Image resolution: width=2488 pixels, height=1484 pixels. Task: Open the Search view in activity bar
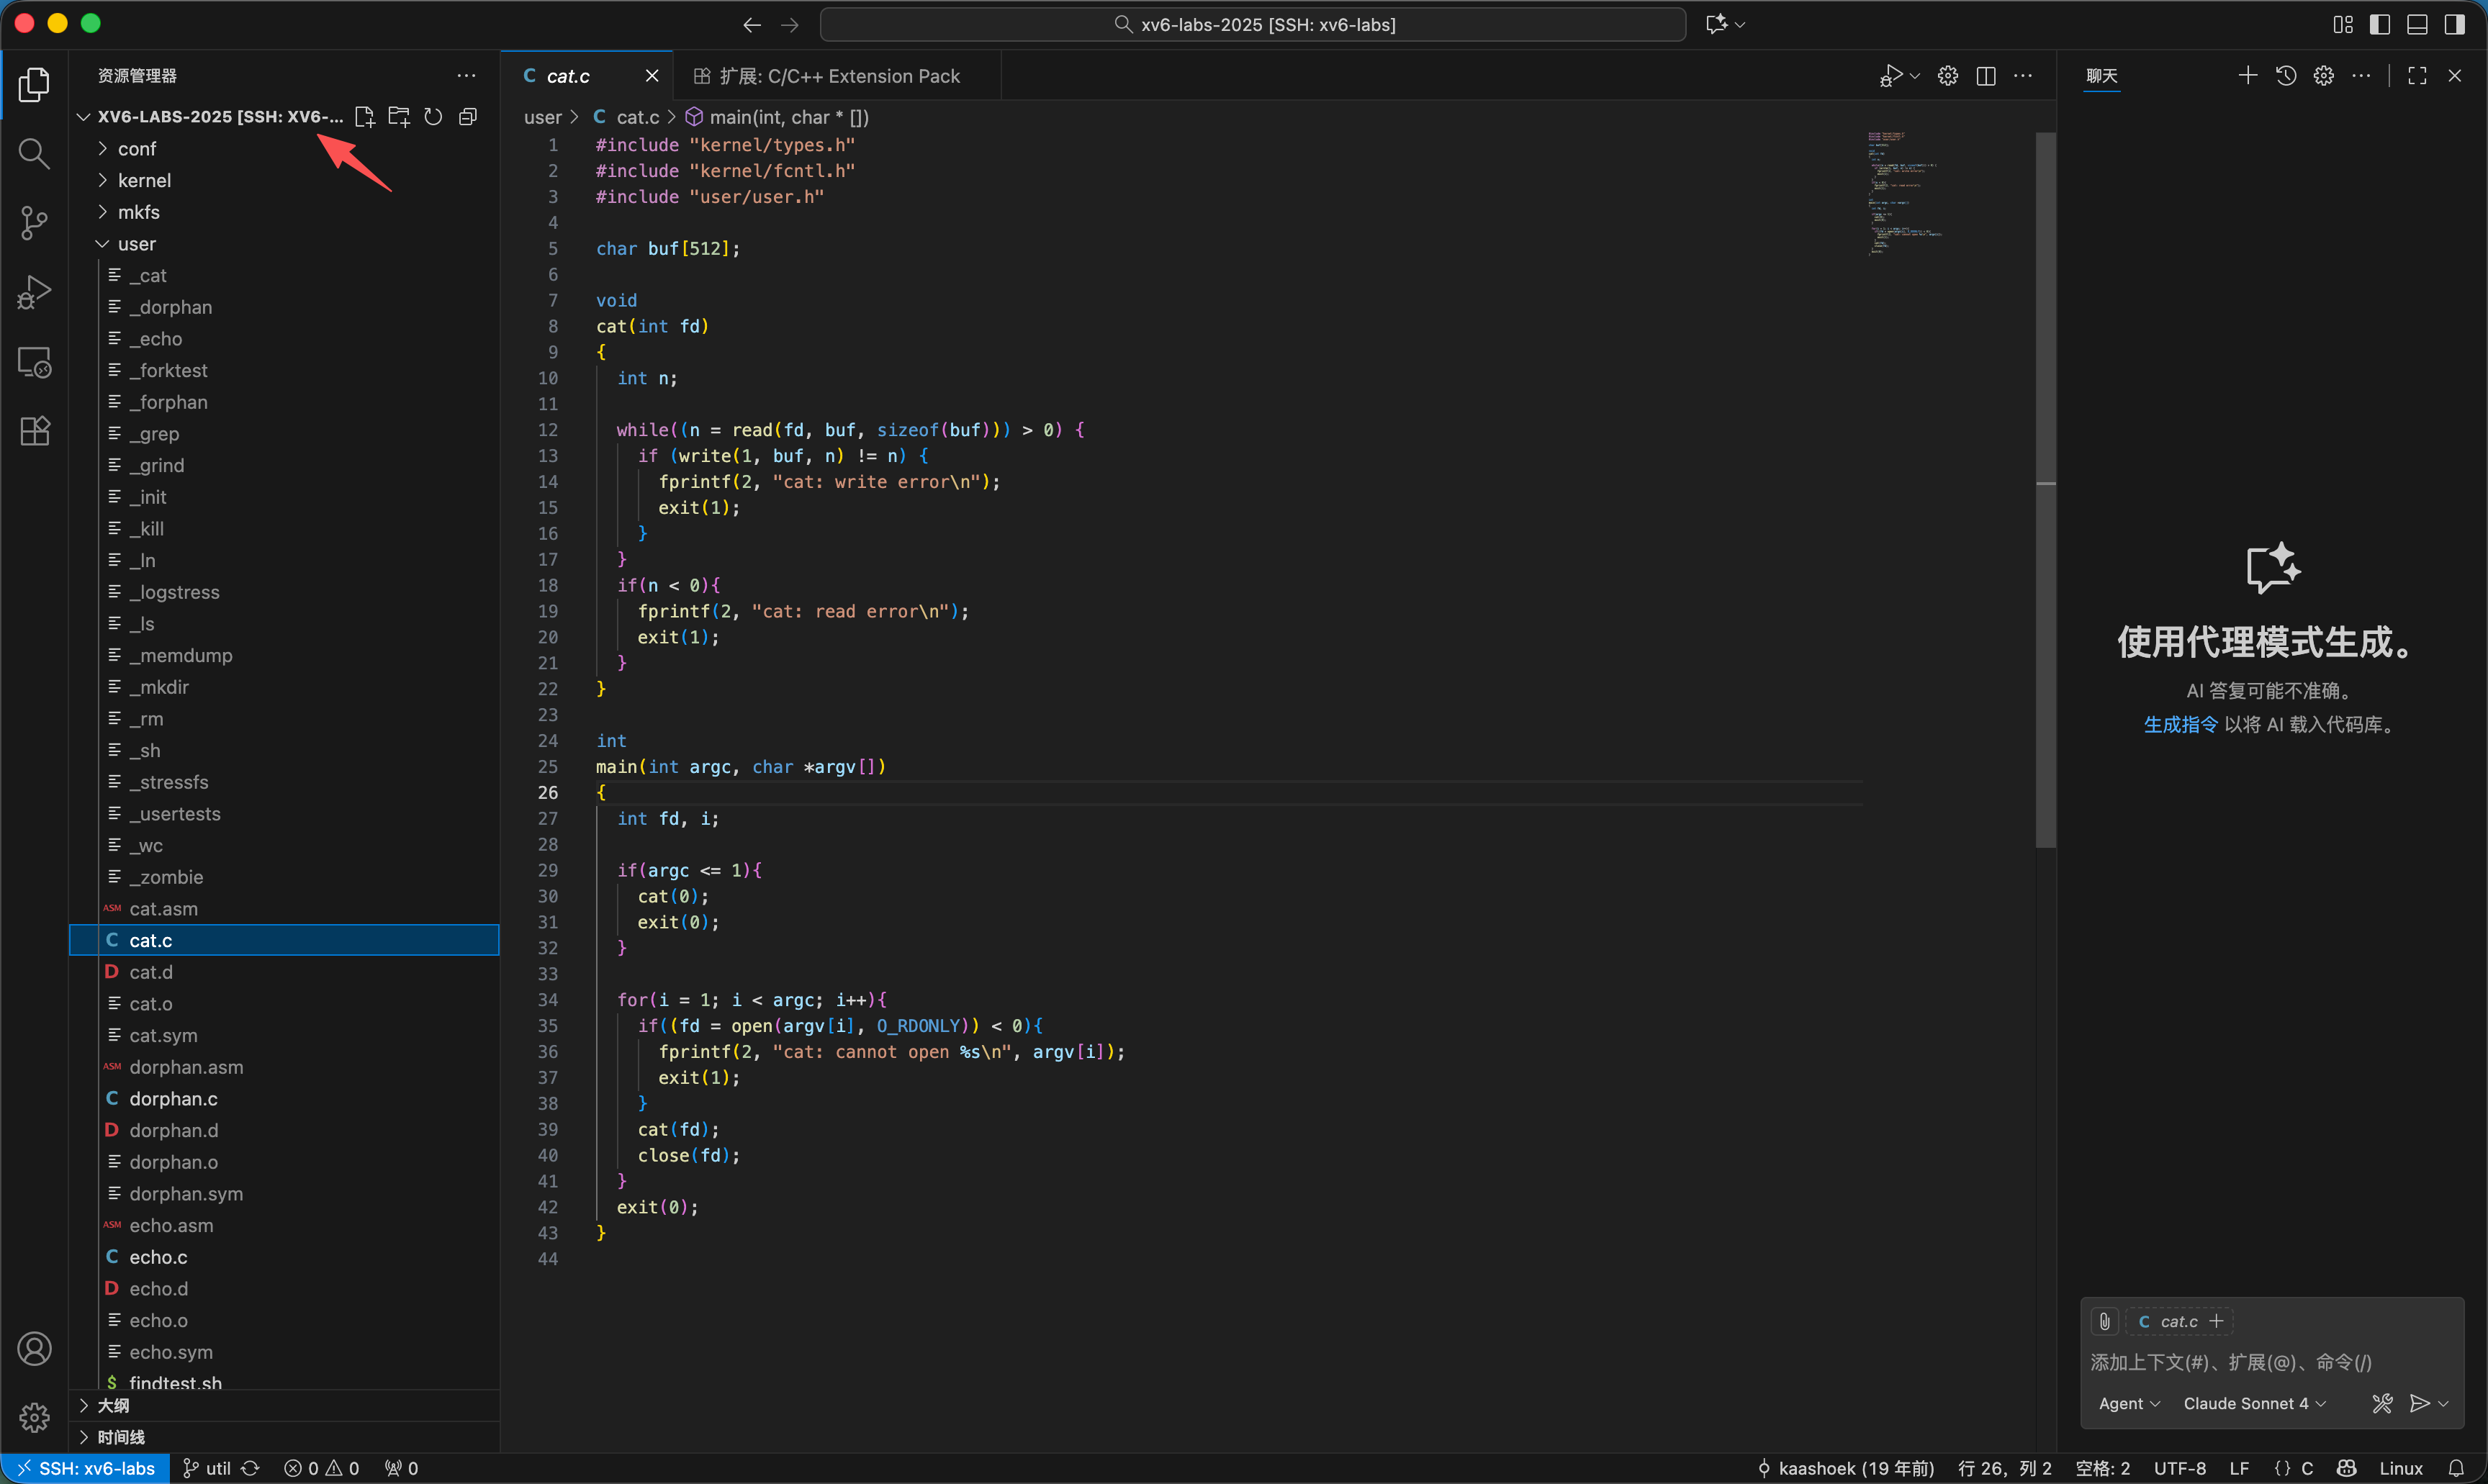[x=34, y=153]
